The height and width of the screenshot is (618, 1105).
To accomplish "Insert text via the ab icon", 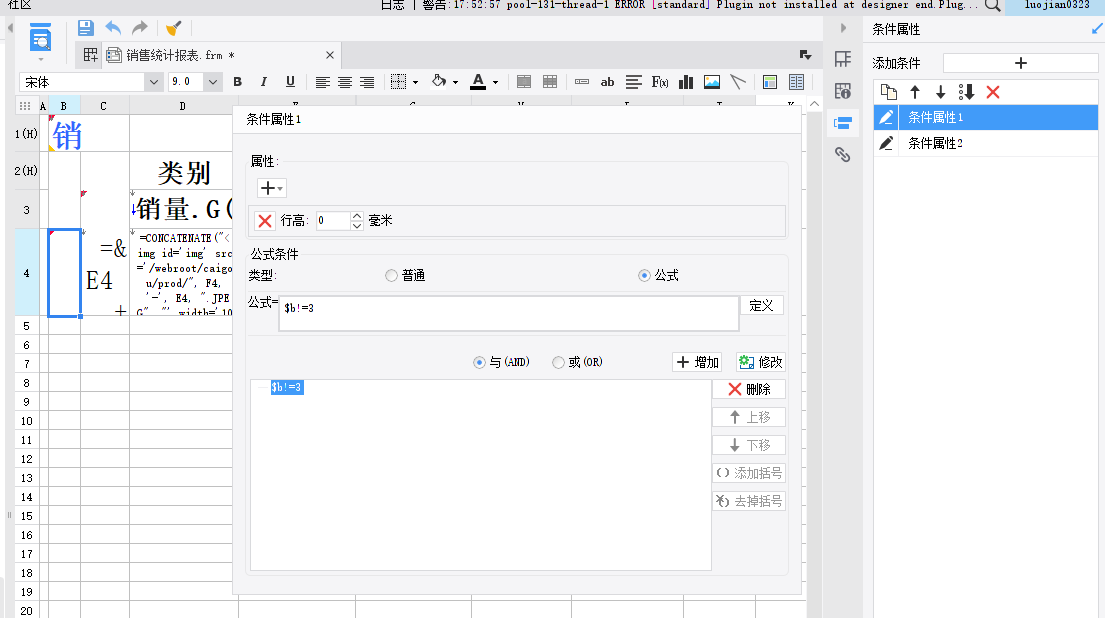I will (607, 82).
